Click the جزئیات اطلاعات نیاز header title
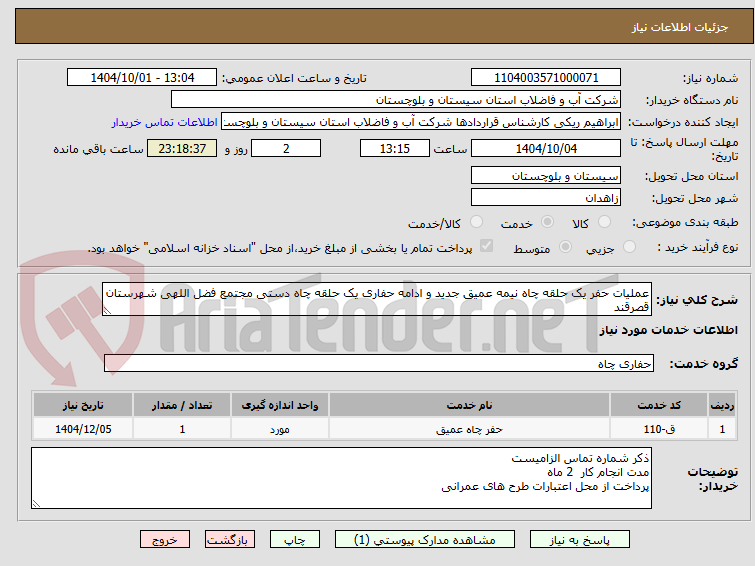Image resolution: width=755 pixels, height=566 pixels. 679,27
